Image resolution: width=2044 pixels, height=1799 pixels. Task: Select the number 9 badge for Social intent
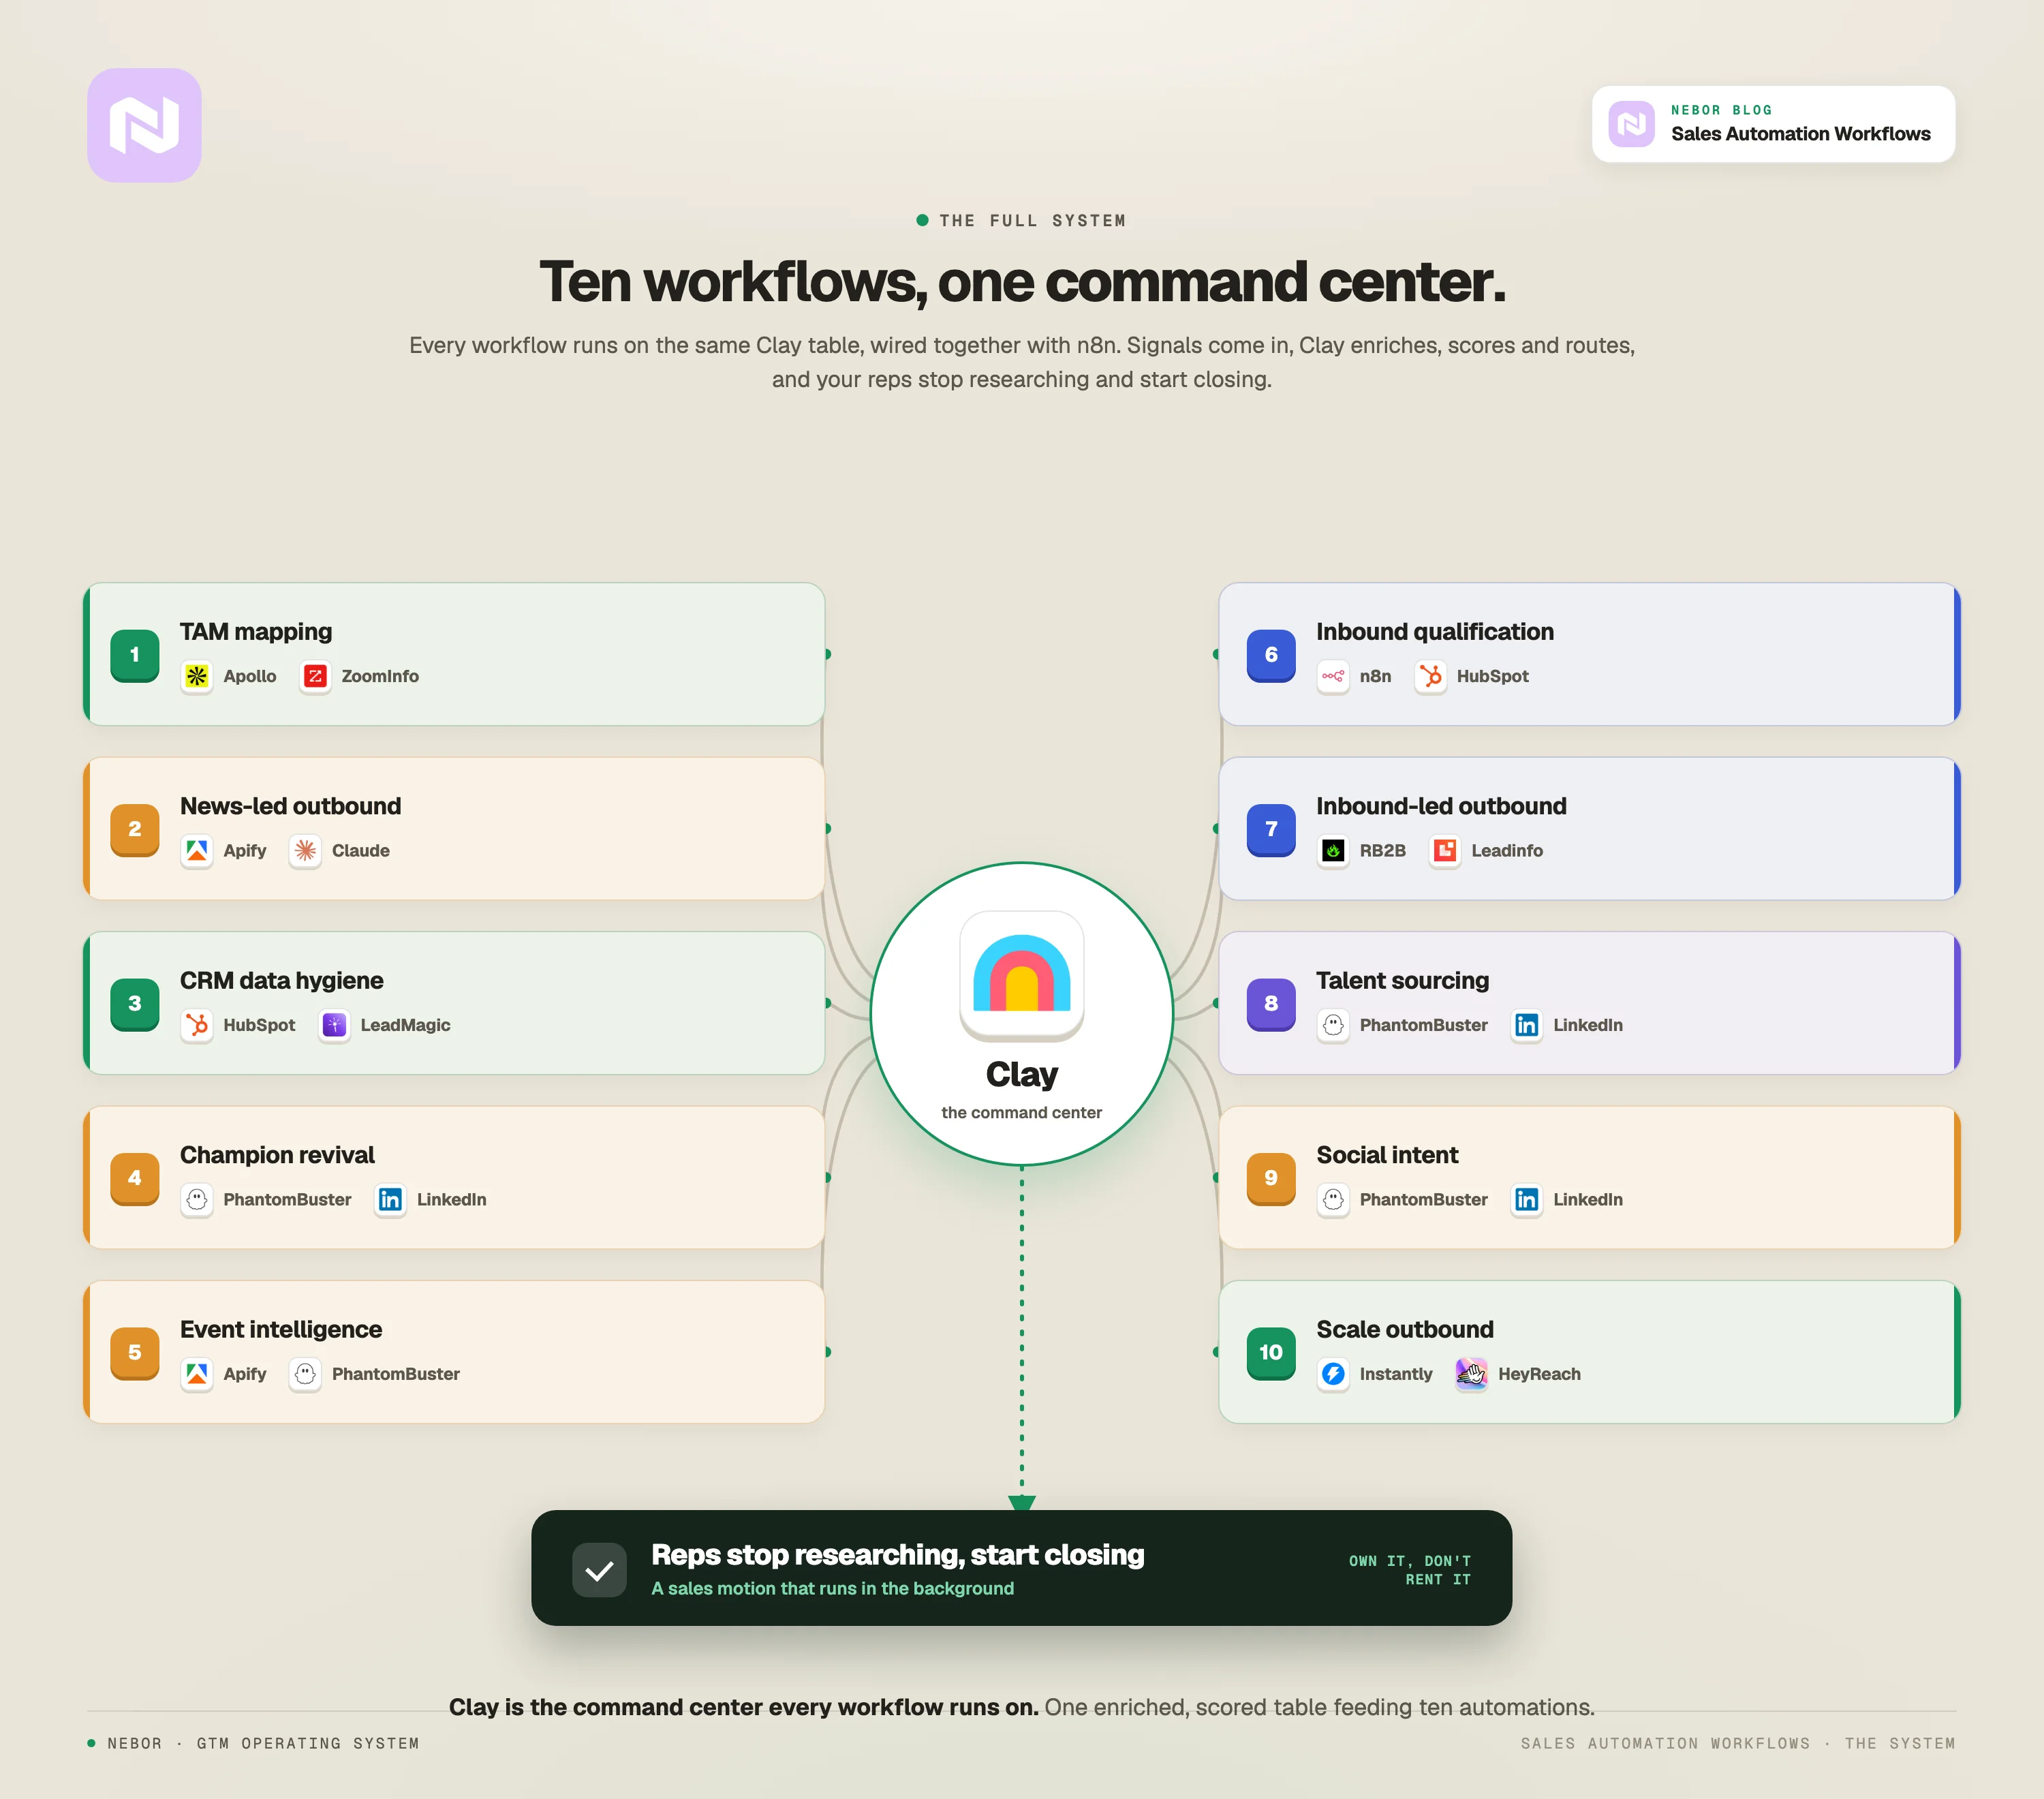coord(1271,1179)
